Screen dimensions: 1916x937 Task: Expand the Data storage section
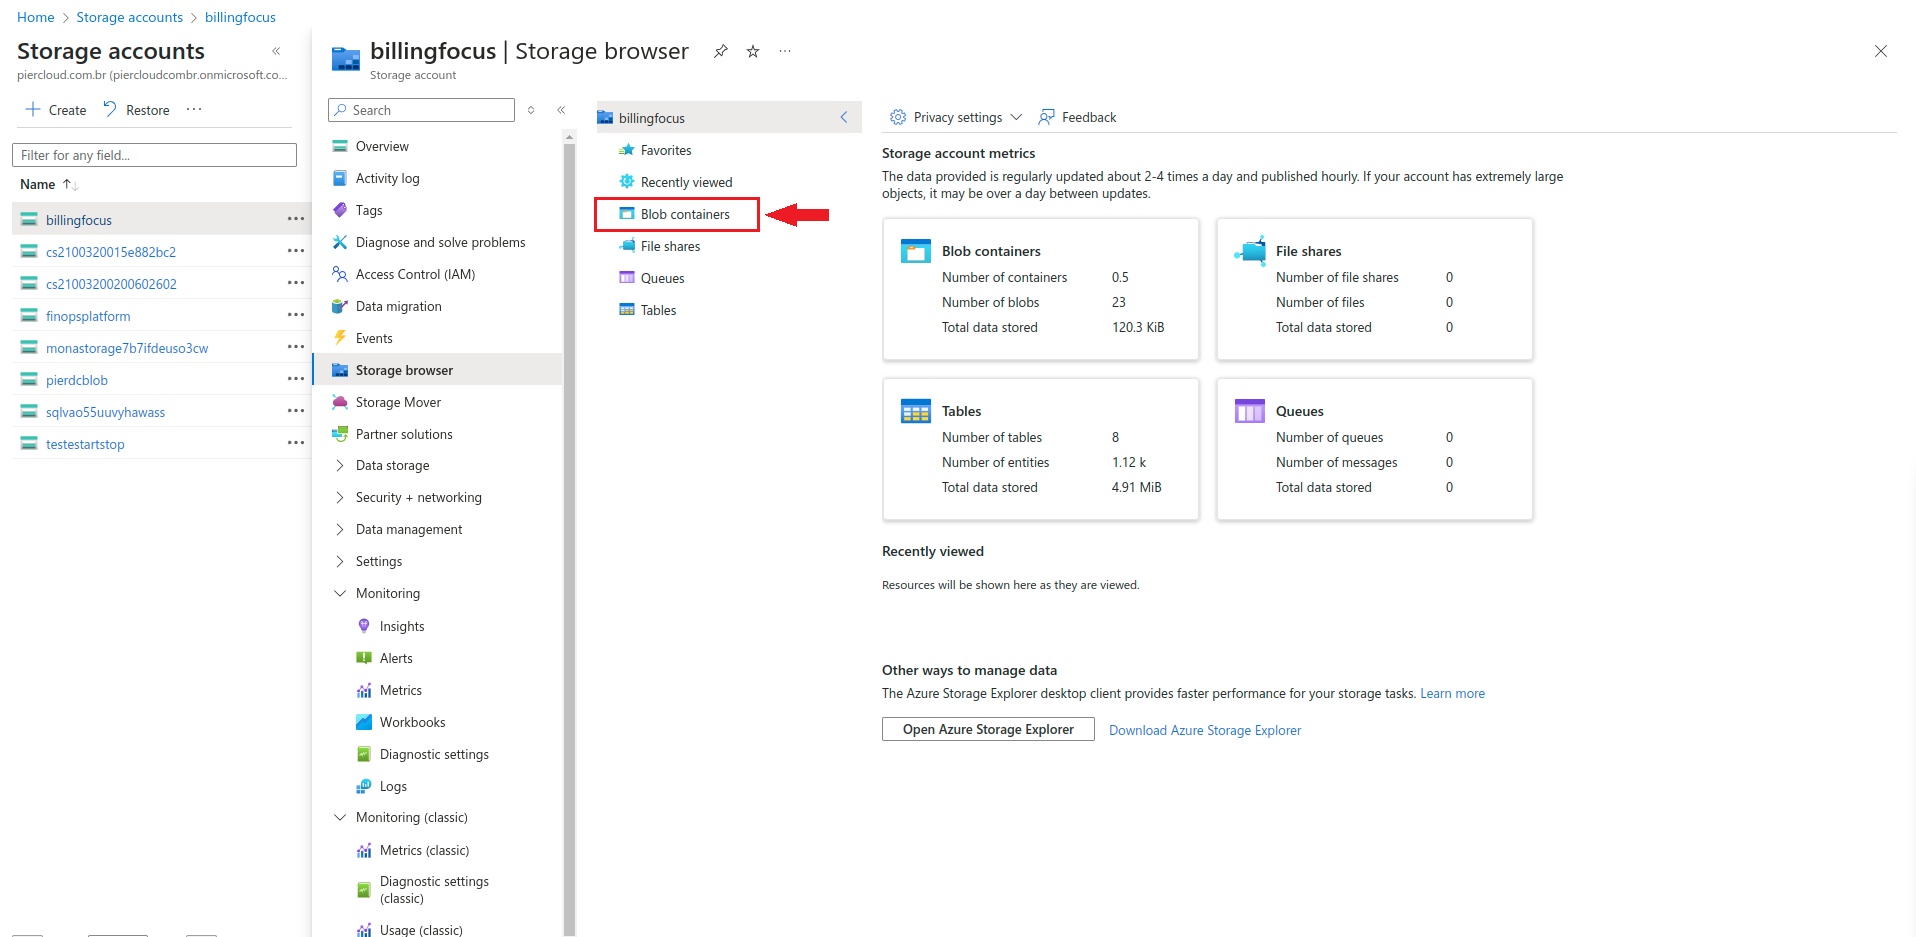(x=340, y=465)
